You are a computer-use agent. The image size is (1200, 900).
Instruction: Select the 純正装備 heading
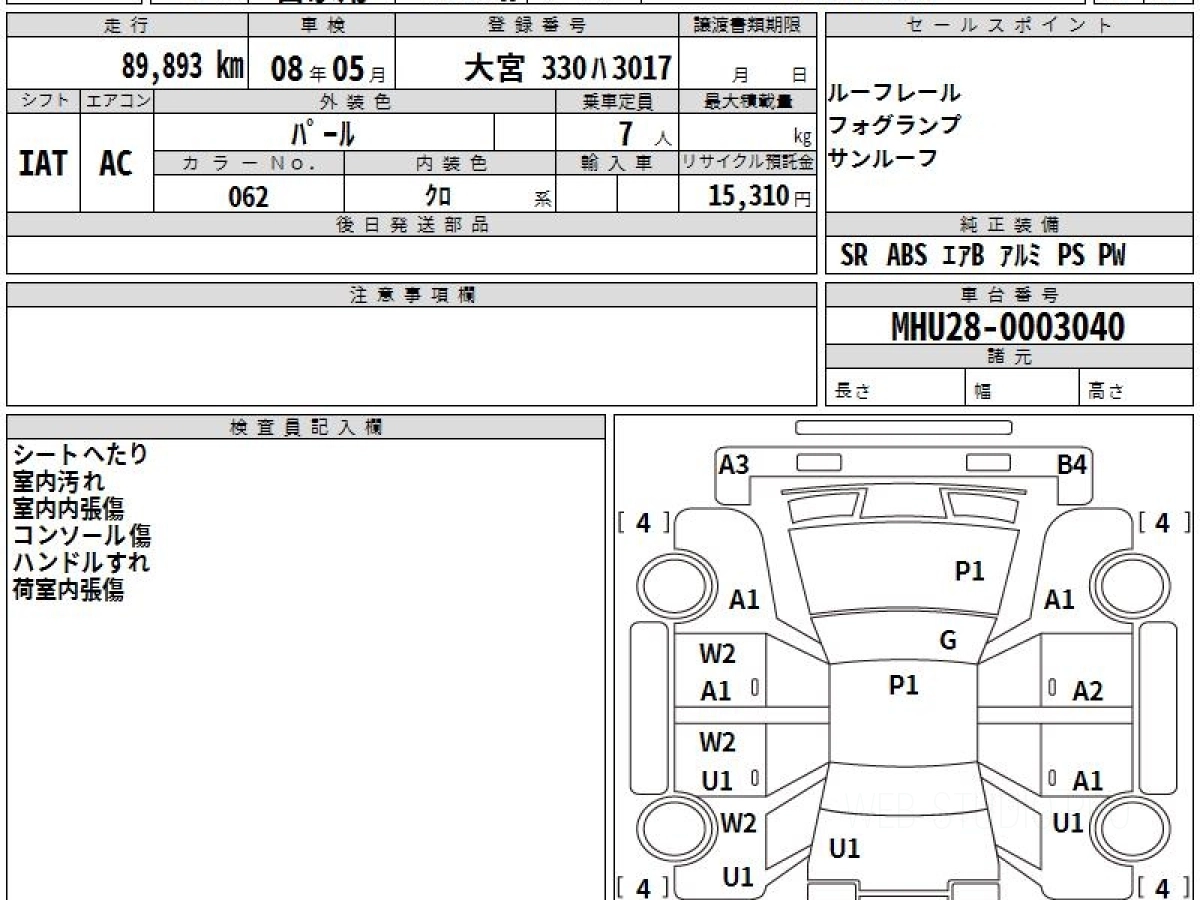1009,225
